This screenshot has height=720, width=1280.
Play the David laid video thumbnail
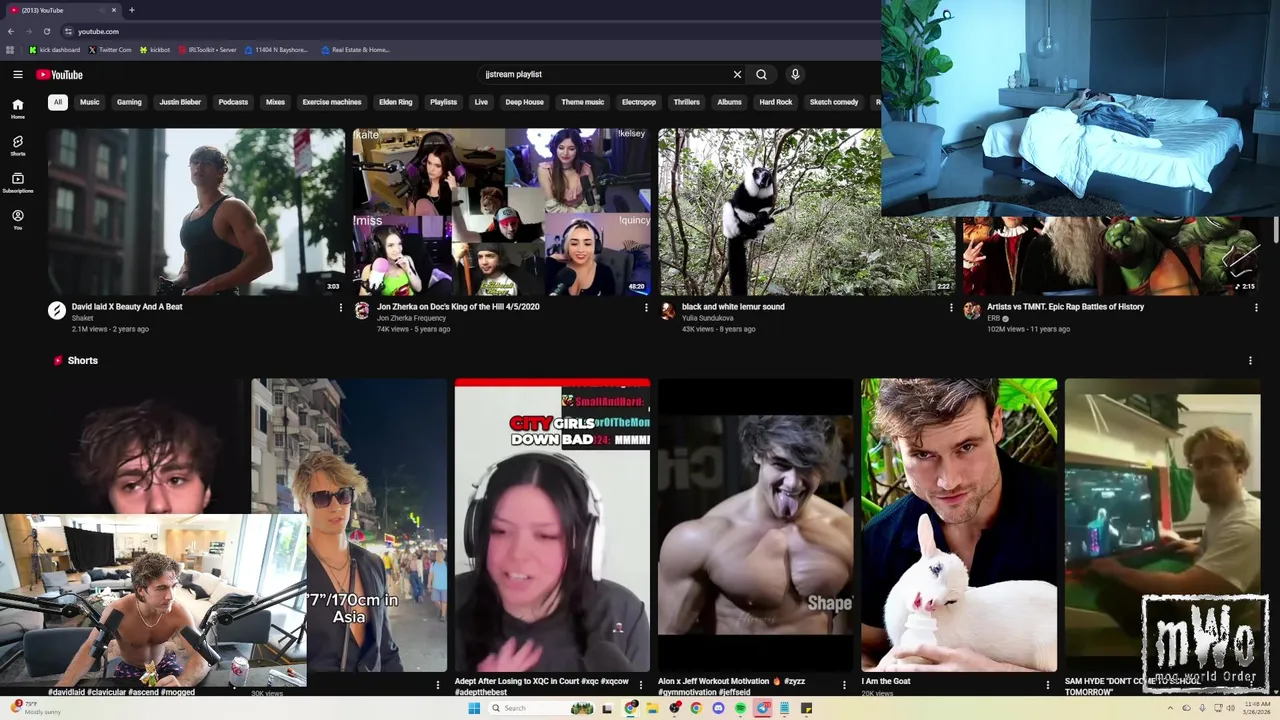(x=196, y=211)
